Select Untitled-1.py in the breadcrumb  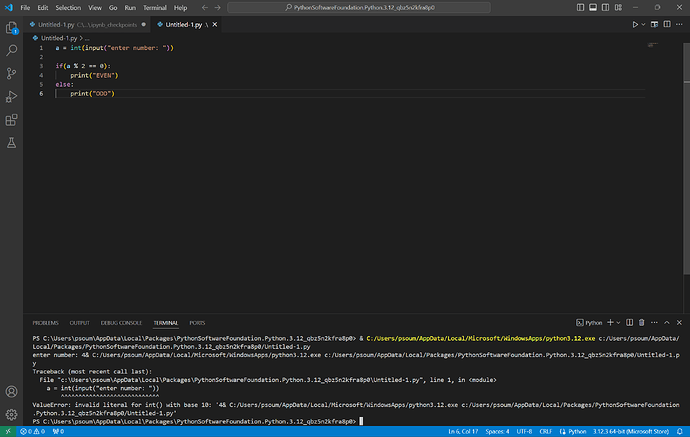(59, 38)
